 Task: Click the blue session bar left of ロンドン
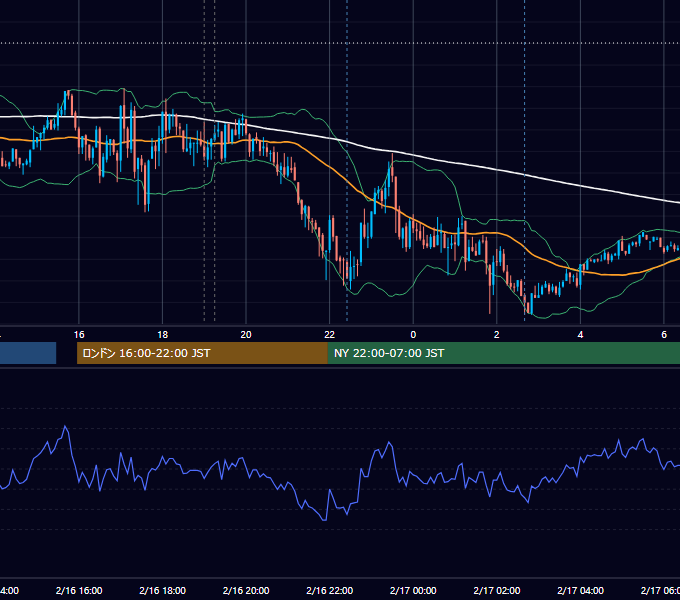point(28,353)
